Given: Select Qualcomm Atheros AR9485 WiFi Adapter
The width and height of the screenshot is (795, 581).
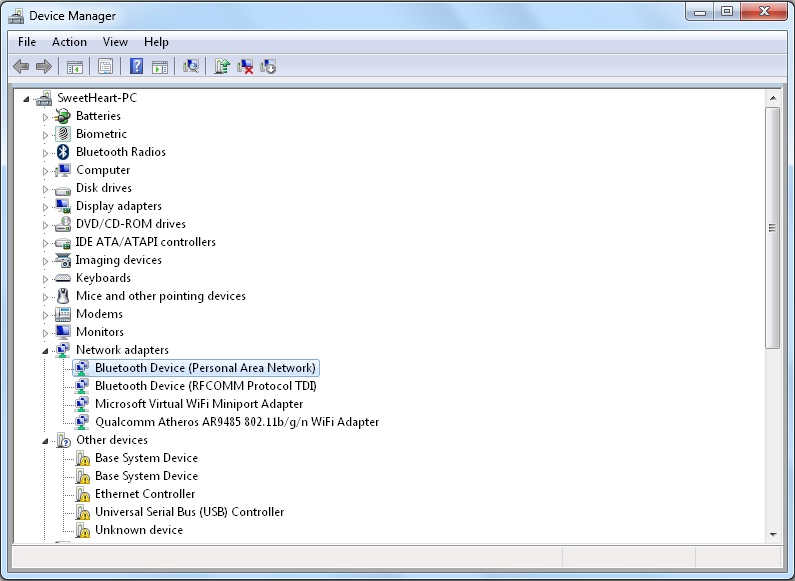Looking at the screenshot, I should click(x=237, y=422).
